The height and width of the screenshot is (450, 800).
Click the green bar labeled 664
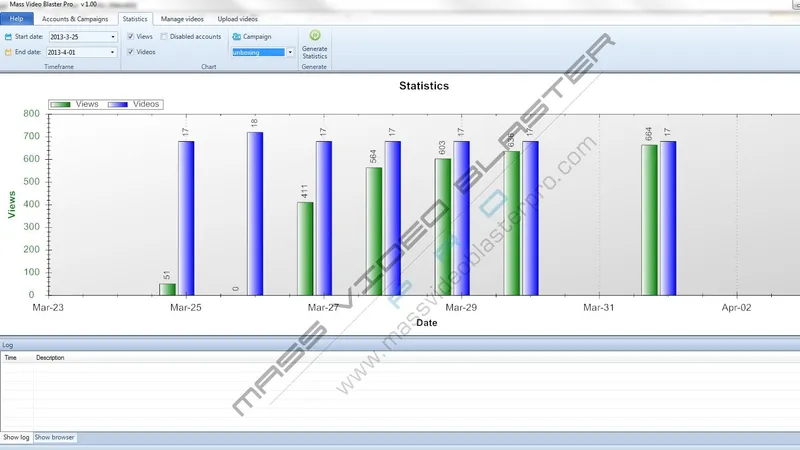click(649, 220)
